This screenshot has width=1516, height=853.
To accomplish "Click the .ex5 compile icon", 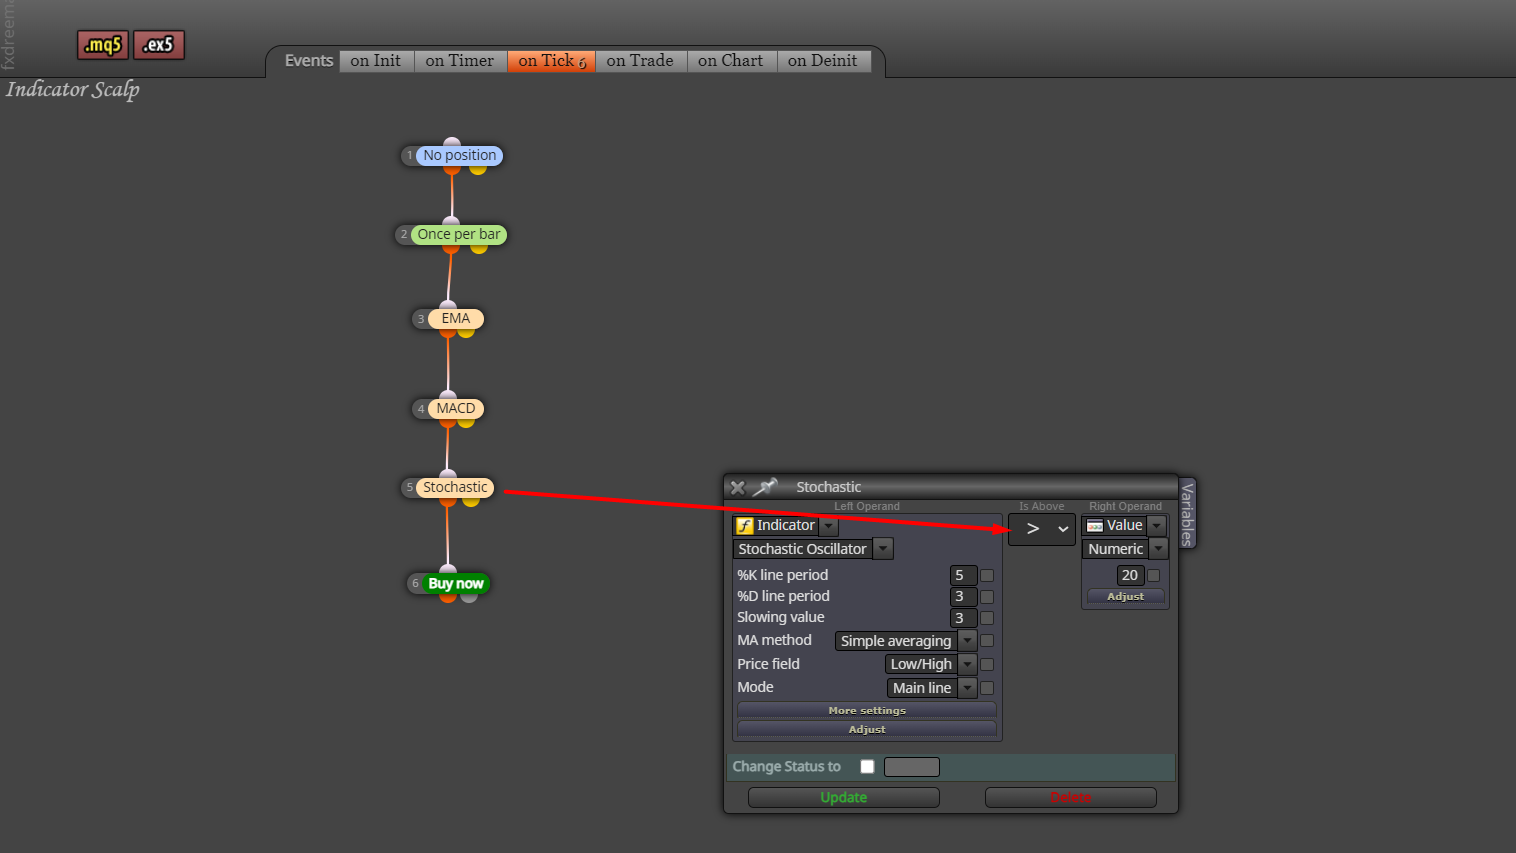I will click(x=159, y=45).
